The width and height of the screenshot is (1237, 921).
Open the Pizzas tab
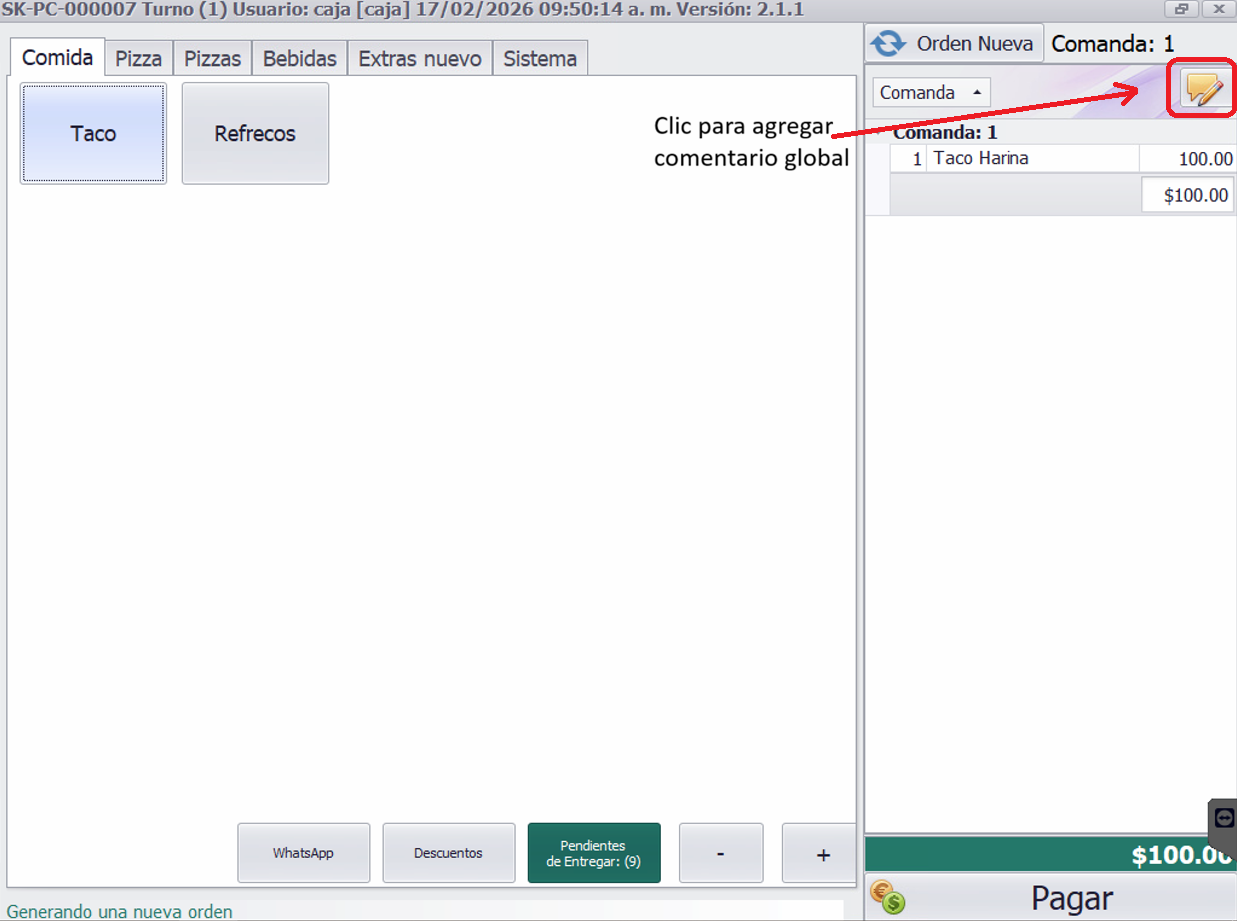(x=212, y=58)
